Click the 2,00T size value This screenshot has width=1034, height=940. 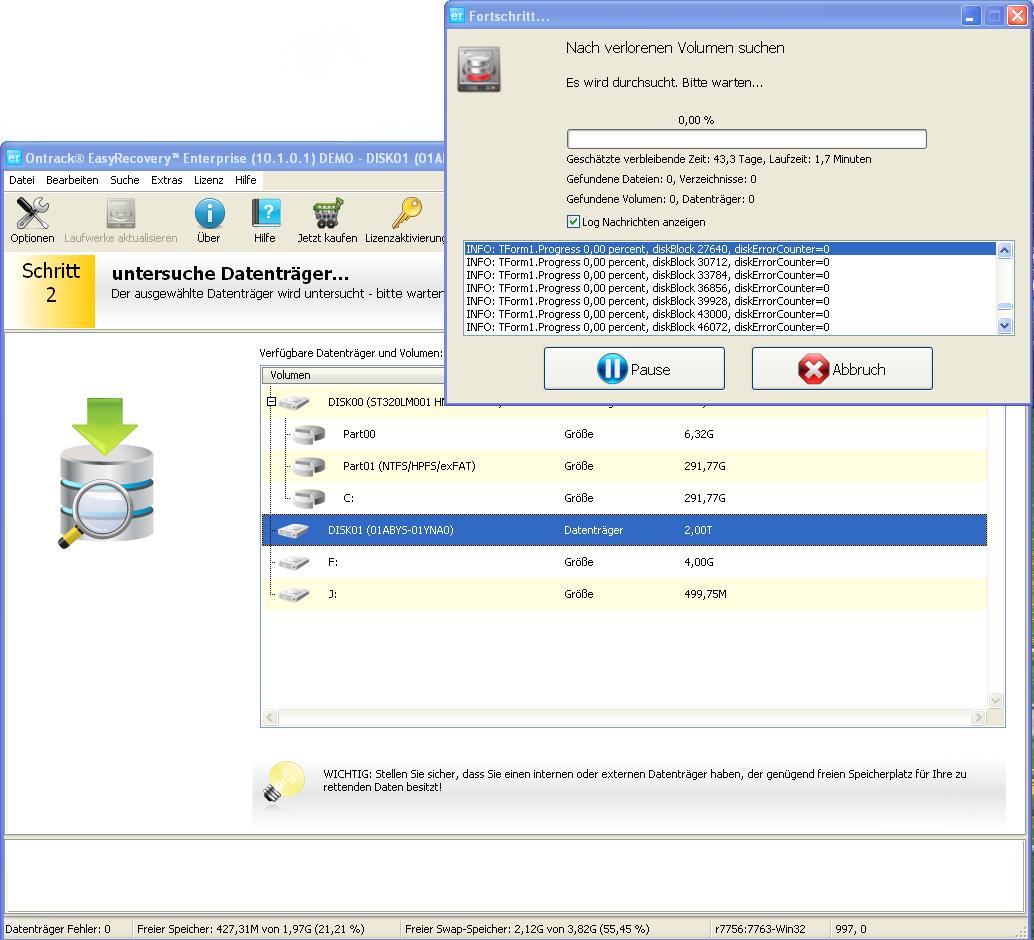pos(698,530)
